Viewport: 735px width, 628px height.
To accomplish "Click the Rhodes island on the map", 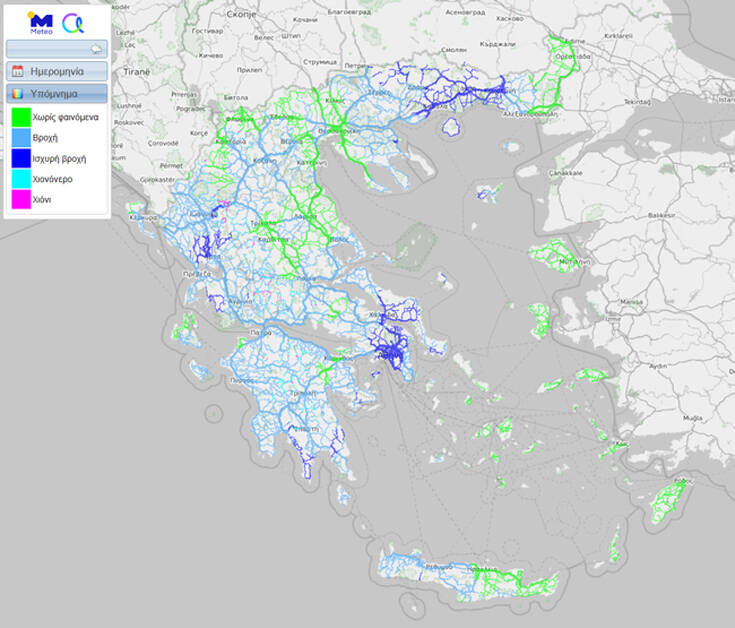I will [665, 500].
